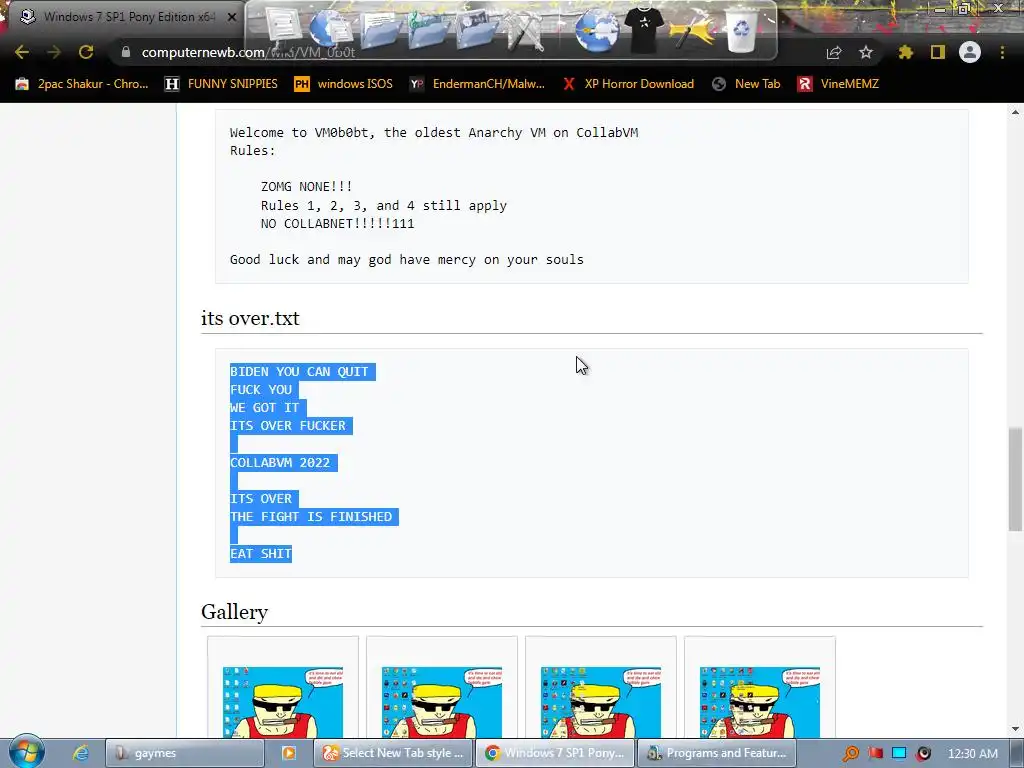Screen dimensions: 1024x768
Task: Launch the globe browser dock icon
Action: [x=596, y=30]
